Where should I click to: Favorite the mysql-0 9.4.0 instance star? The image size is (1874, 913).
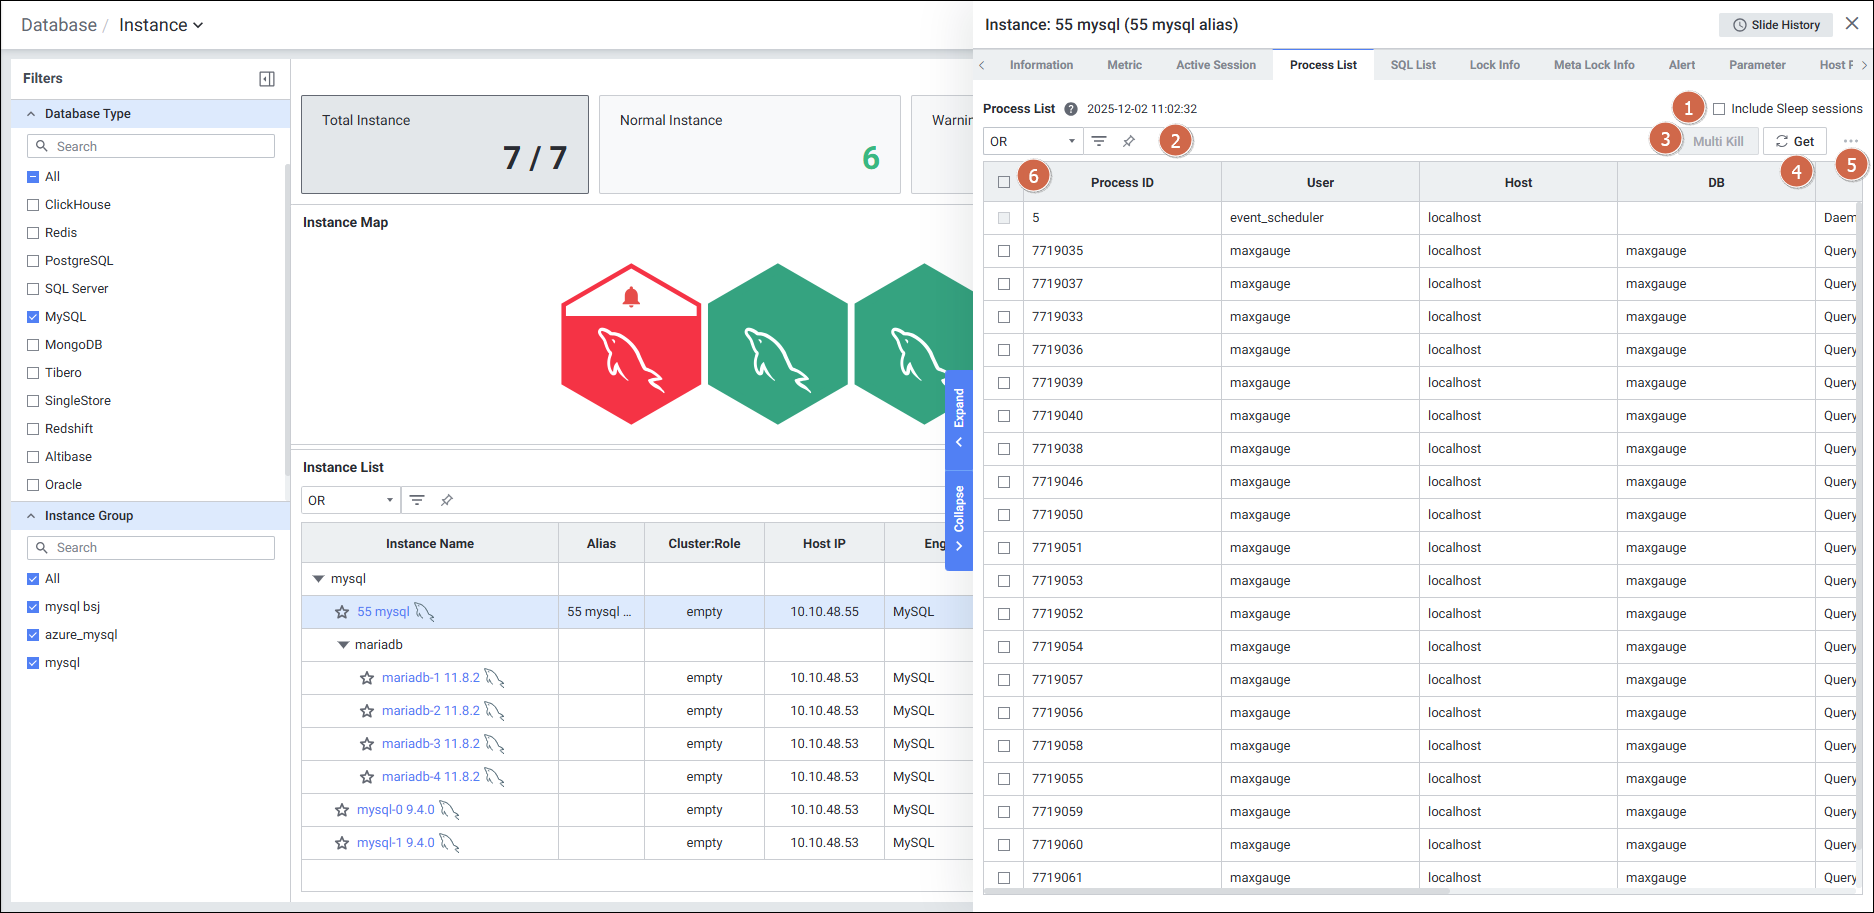point(342,810)
